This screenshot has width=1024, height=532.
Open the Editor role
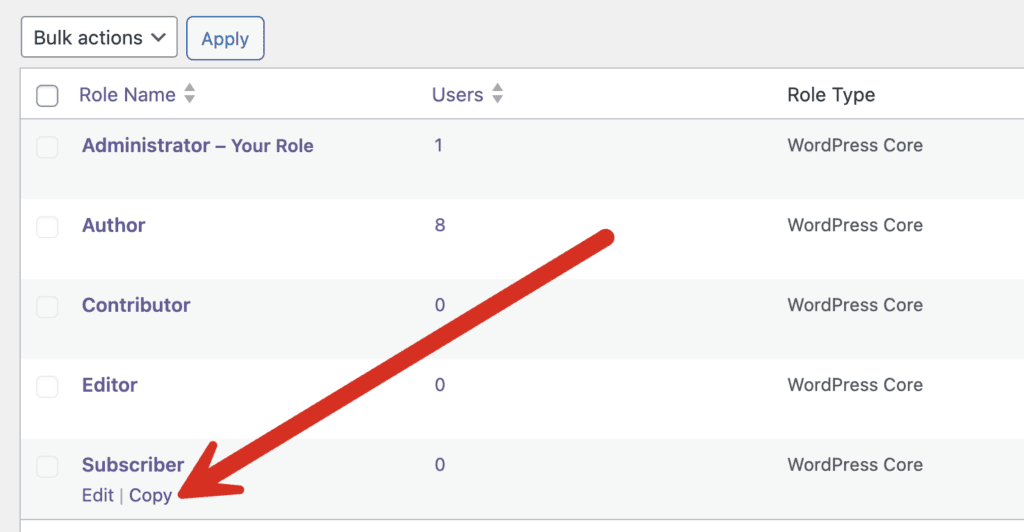[x=109, y=386]
